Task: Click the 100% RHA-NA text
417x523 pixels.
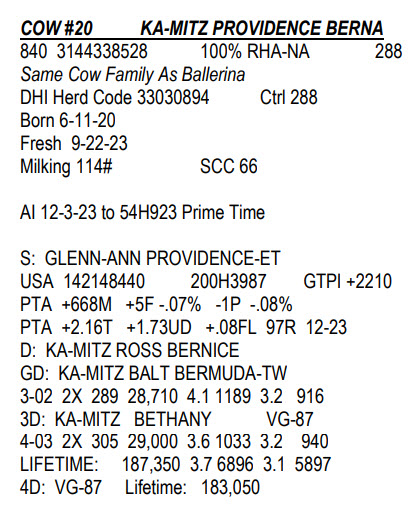Action: tap(255, 51)
